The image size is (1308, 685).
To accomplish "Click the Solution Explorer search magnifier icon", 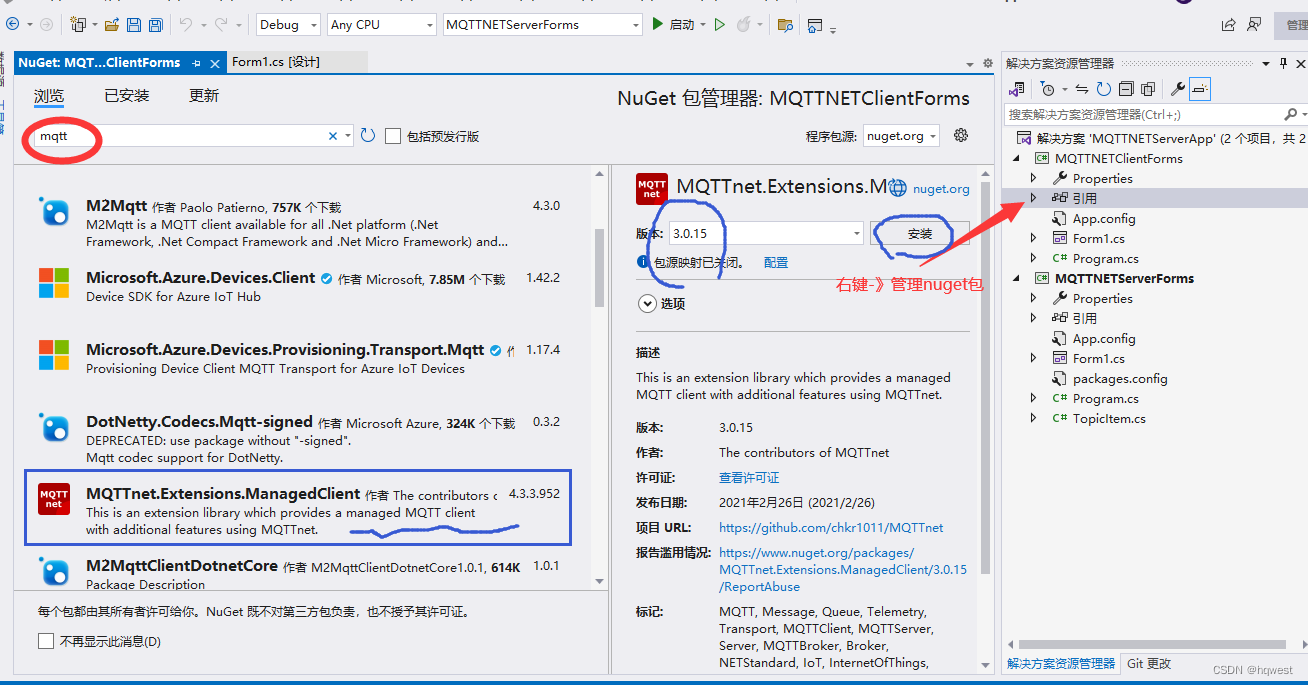I will (1290, 115).
